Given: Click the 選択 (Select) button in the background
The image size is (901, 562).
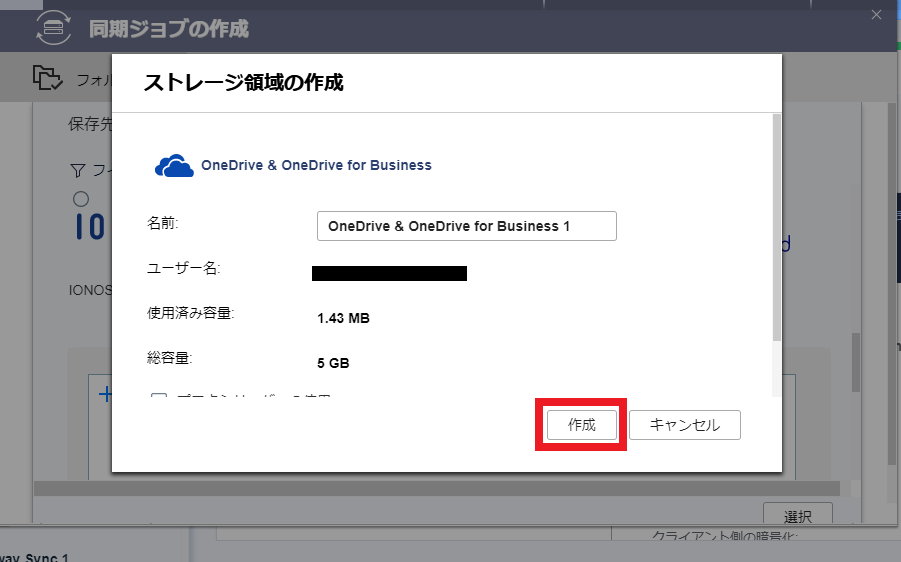Looking at the screenshot, I should pyautogui.click(x=798, y=514).
